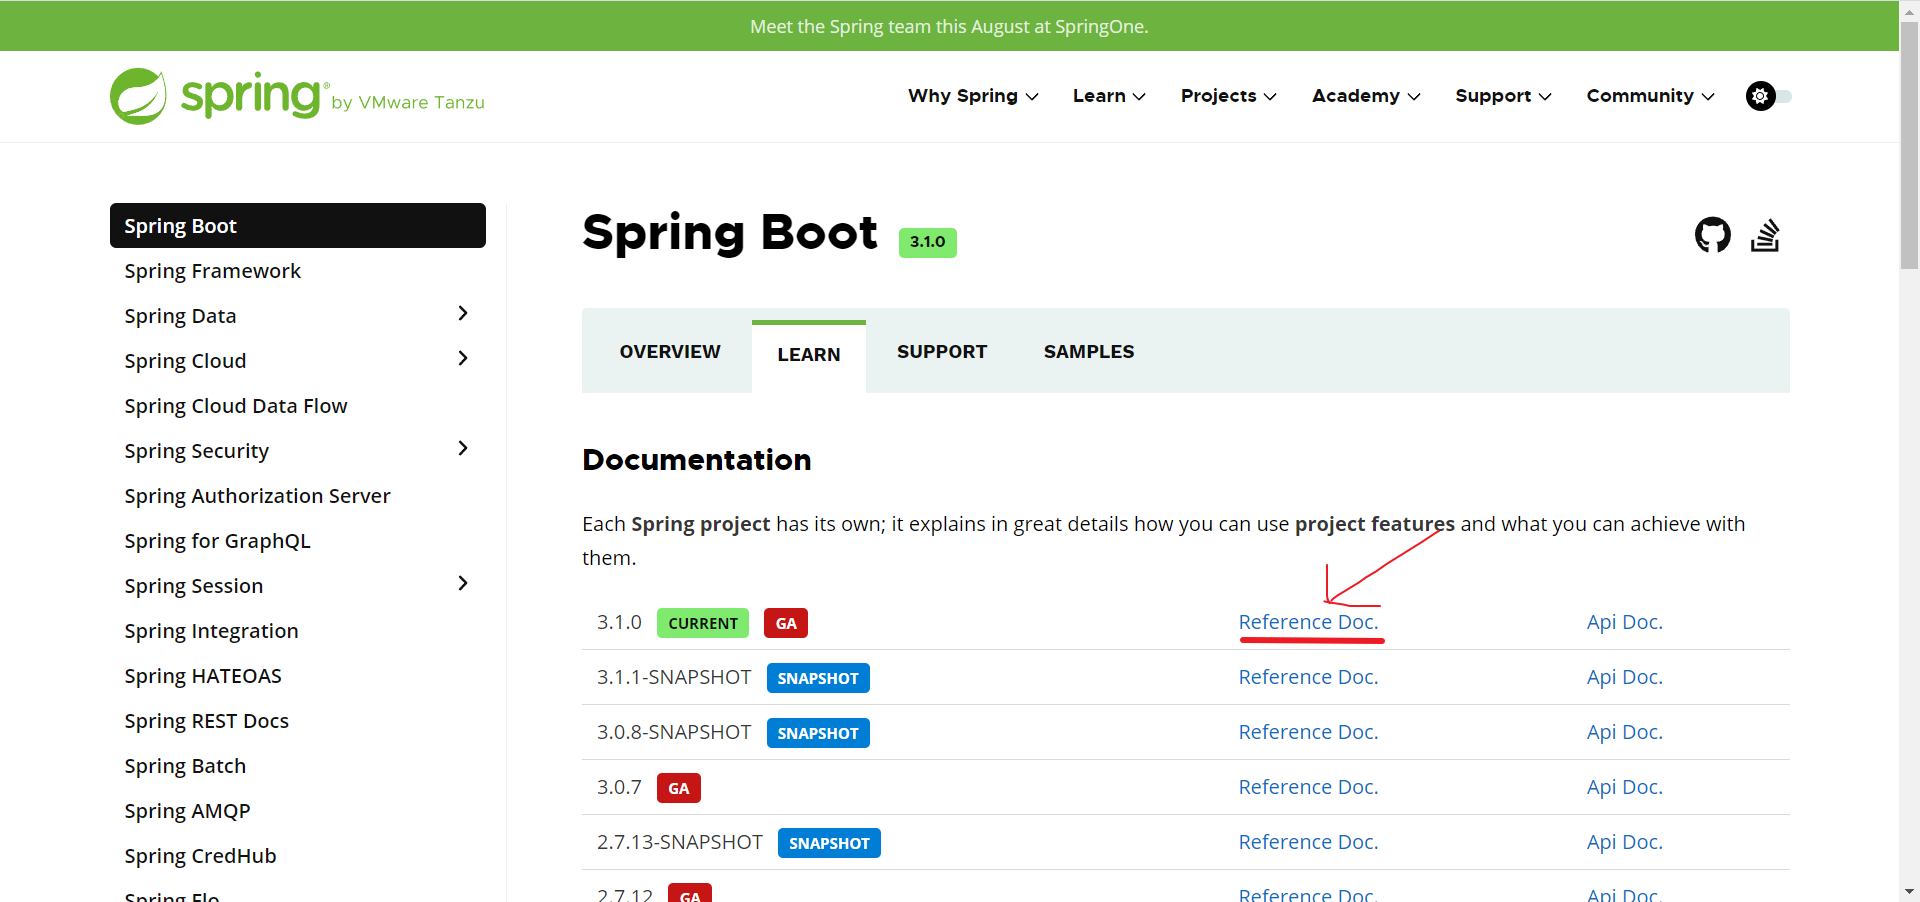
Task: Expand the Support navigation menu
Action: [1503, 96]
